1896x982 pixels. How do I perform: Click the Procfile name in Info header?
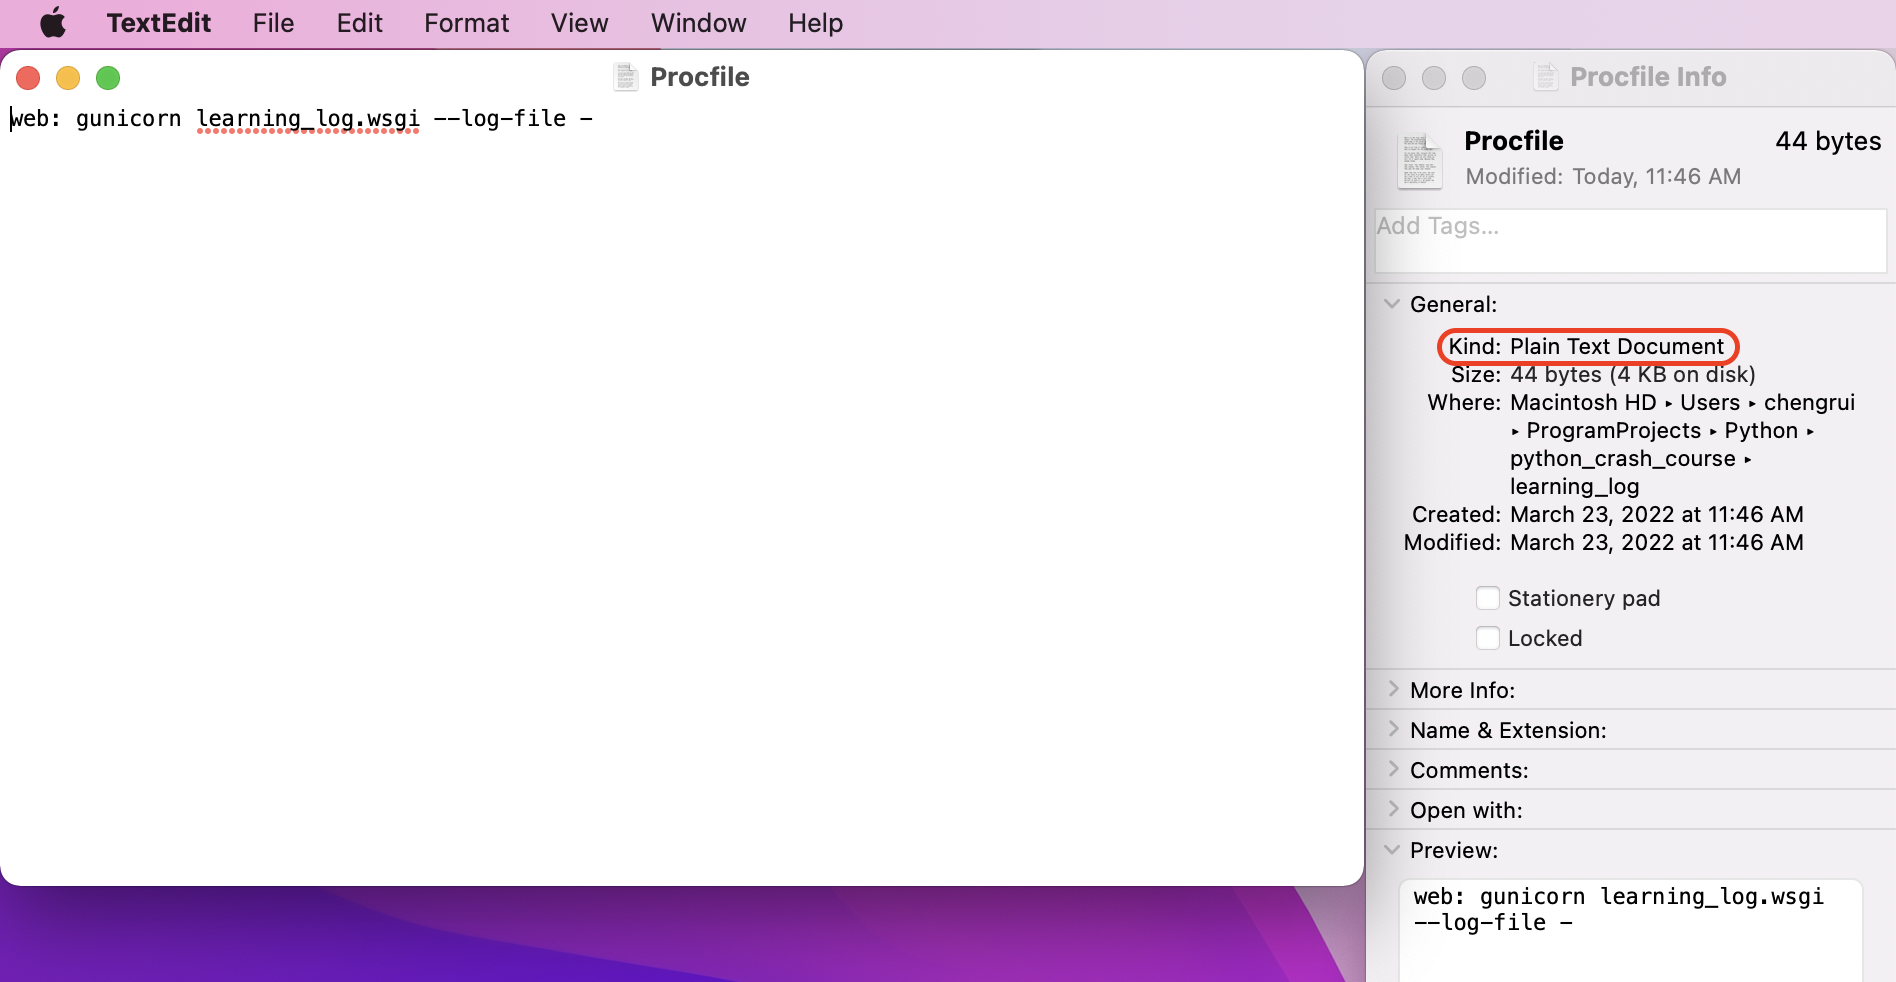click(x=1514, y=141)
